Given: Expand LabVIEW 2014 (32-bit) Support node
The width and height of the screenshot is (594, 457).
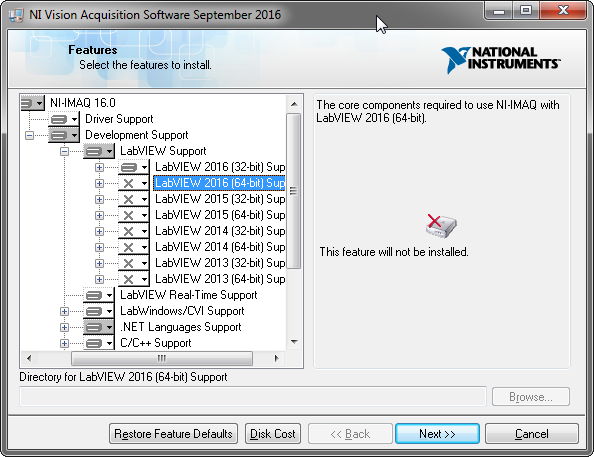Looking at the screenshot, I should tap(99, 231).
